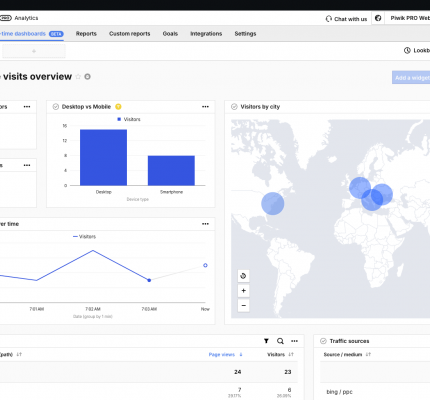Go to the Settings tab
This screenshot has height=400, width=430.
[245, 34]
